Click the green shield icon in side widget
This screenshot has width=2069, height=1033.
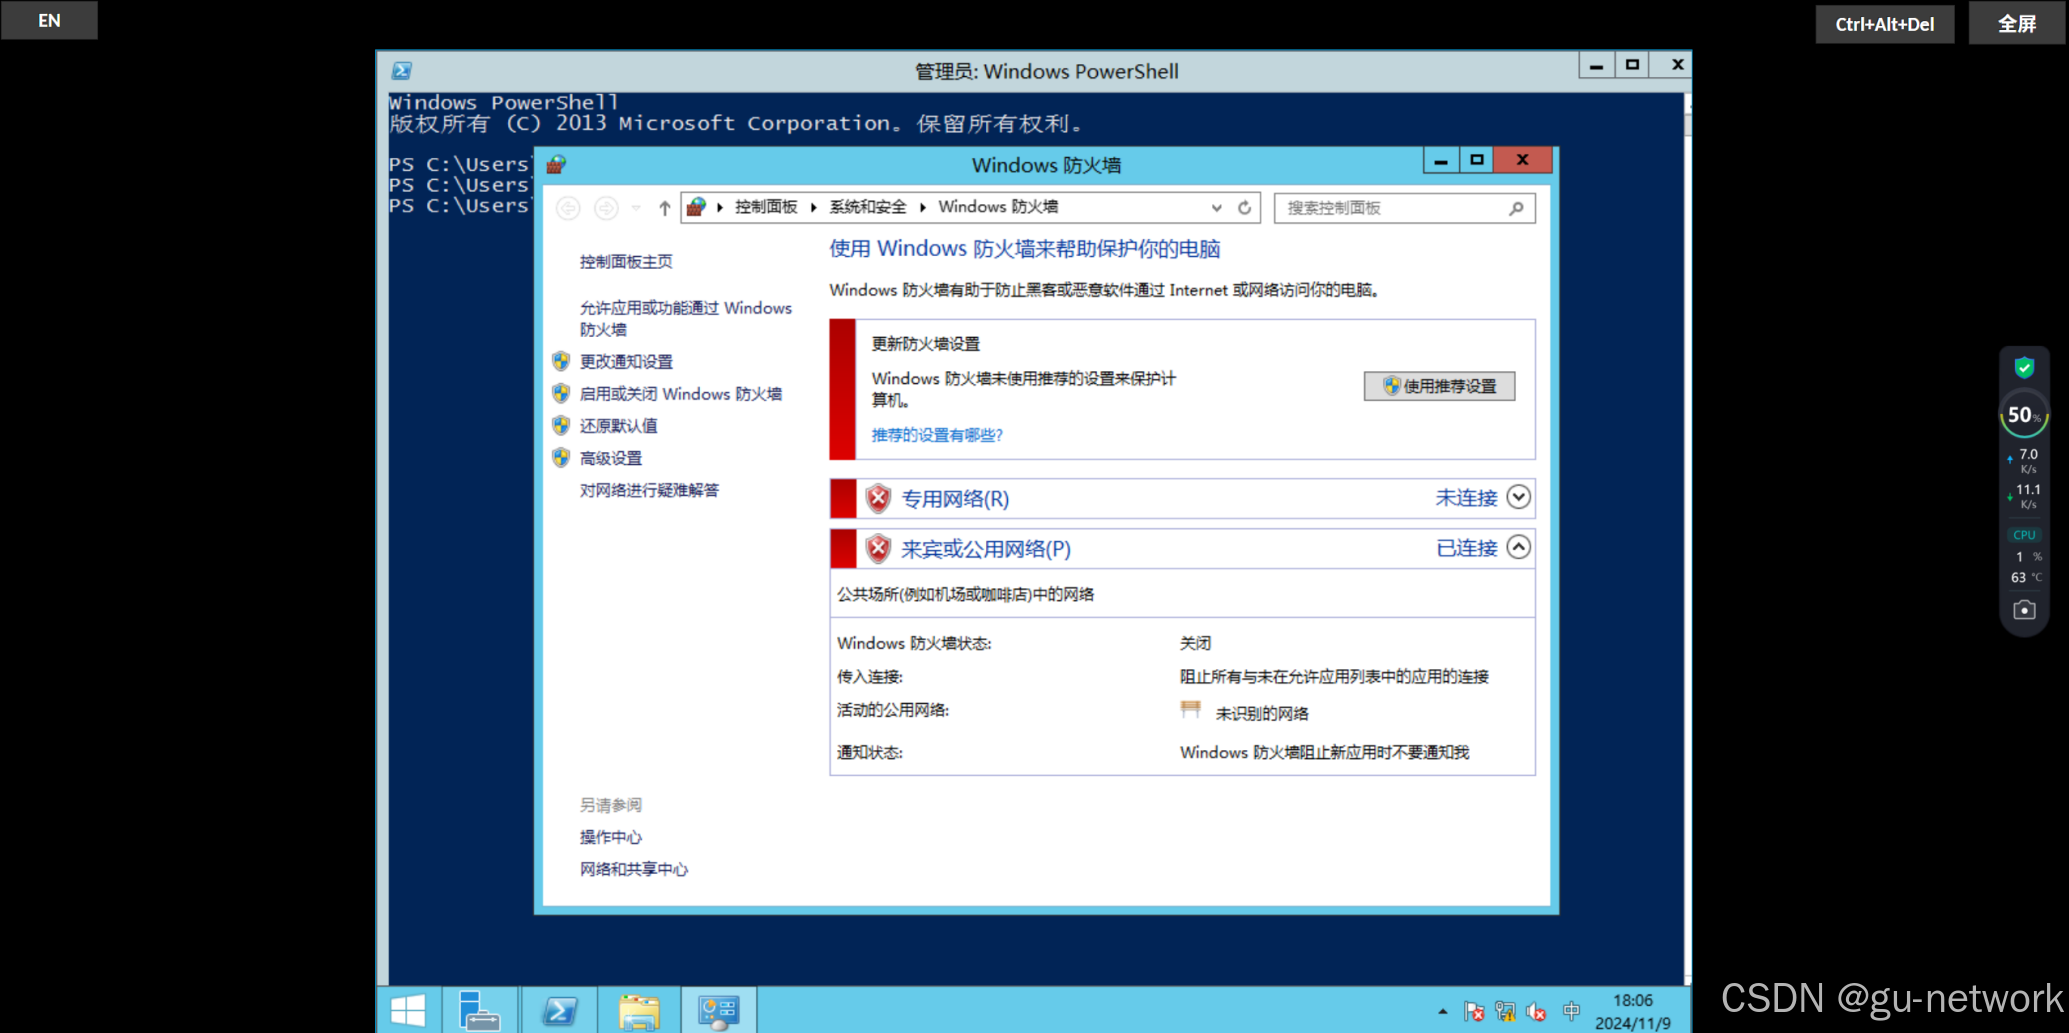[2024, 368]
